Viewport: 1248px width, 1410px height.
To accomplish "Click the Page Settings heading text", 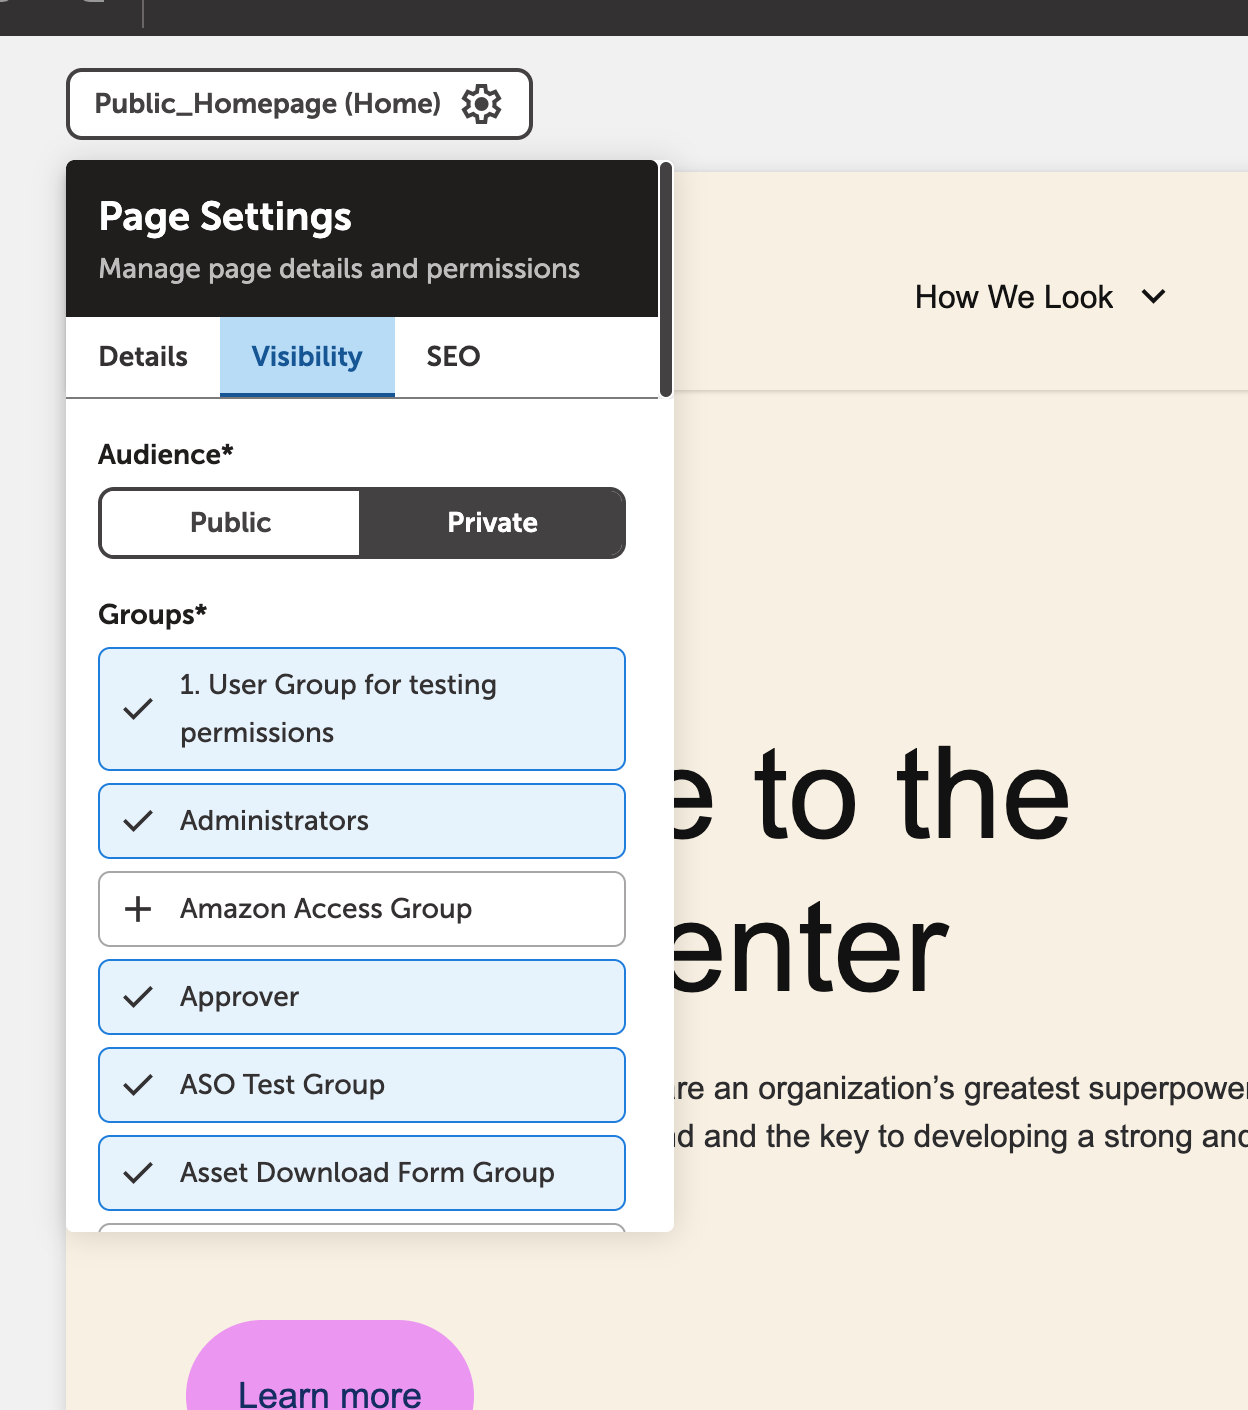I will click(x=225, y=217).
